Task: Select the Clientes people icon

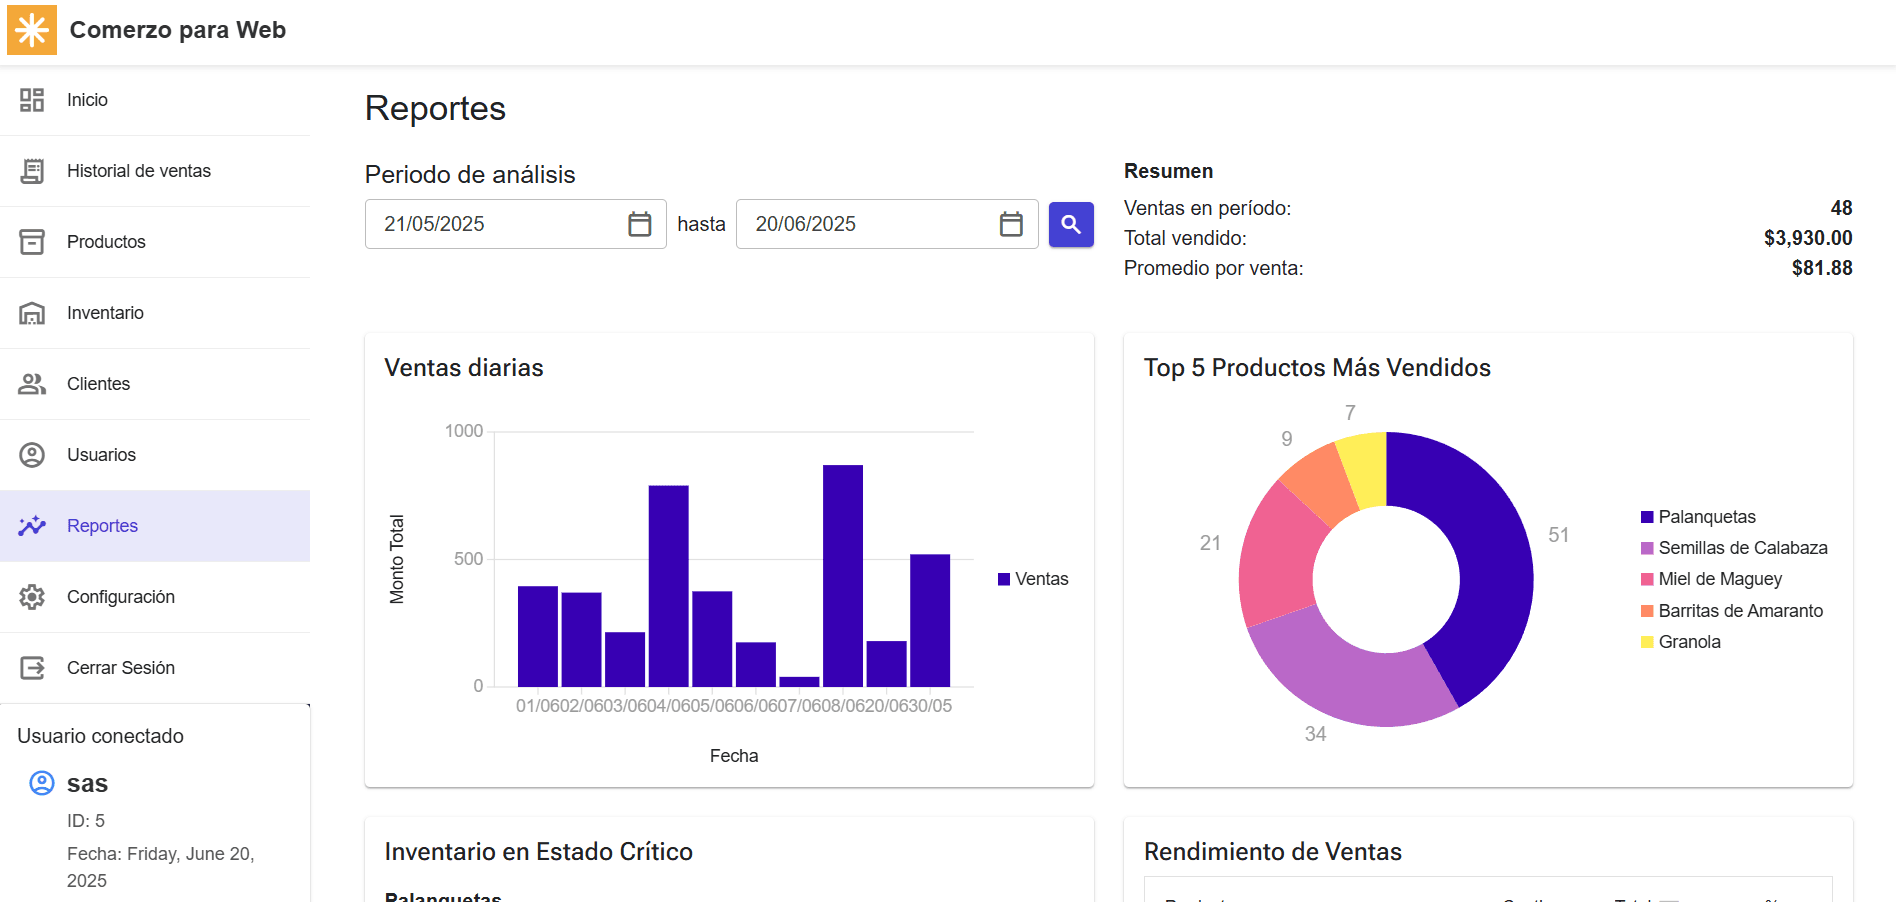Action: click(x=32, y=383)
